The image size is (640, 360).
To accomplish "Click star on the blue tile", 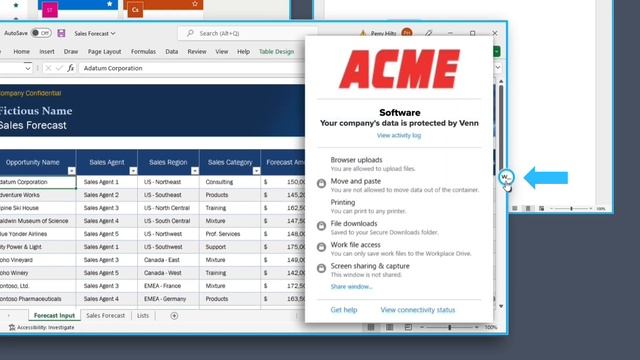I will pos(109,4).
